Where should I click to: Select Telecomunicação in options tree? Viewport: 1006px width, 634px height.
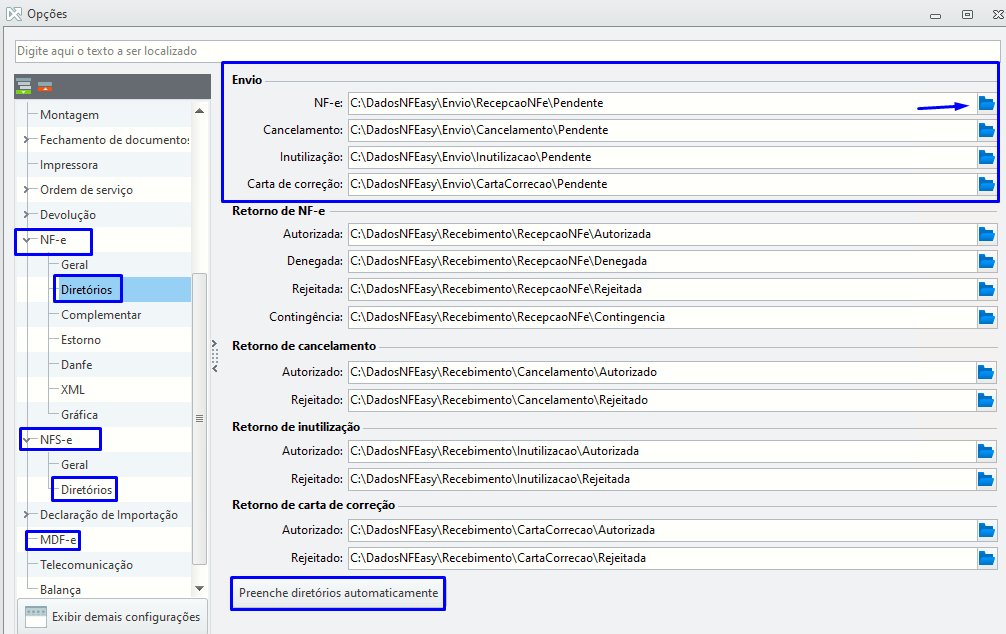87,565
